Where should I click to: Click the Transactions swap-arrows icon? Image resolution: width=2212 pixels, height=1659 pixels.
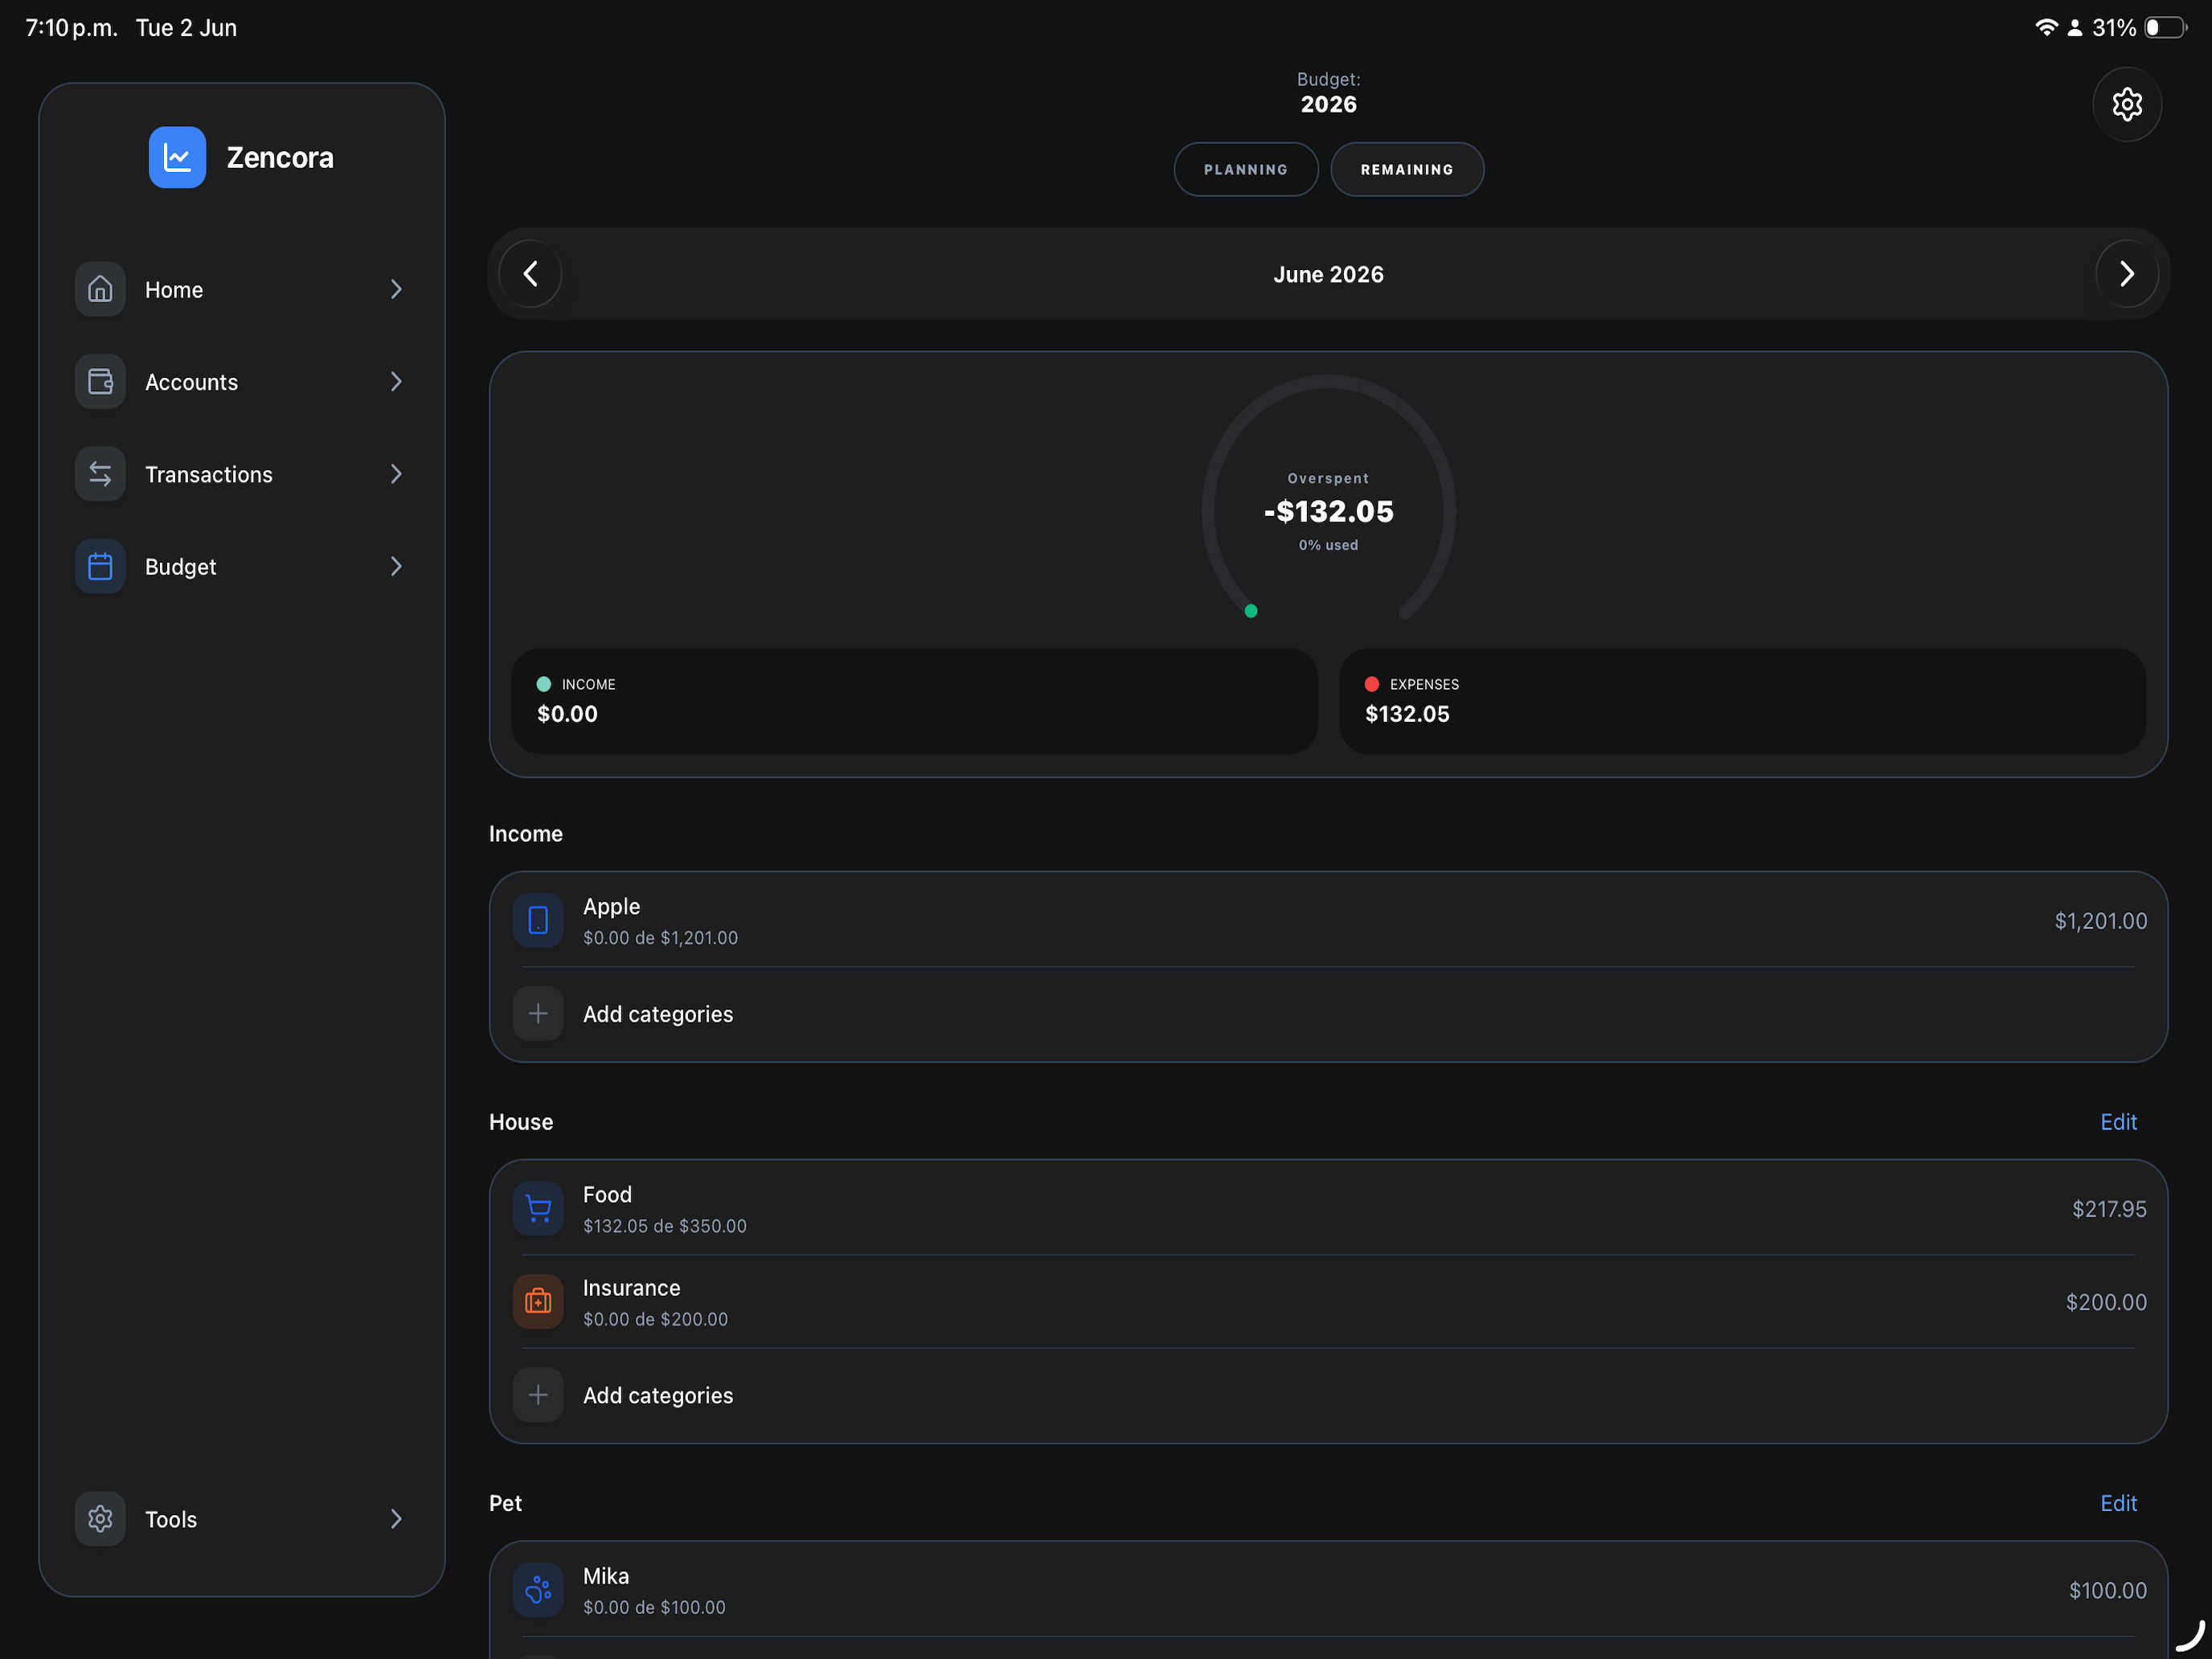[x=100, y=474]
